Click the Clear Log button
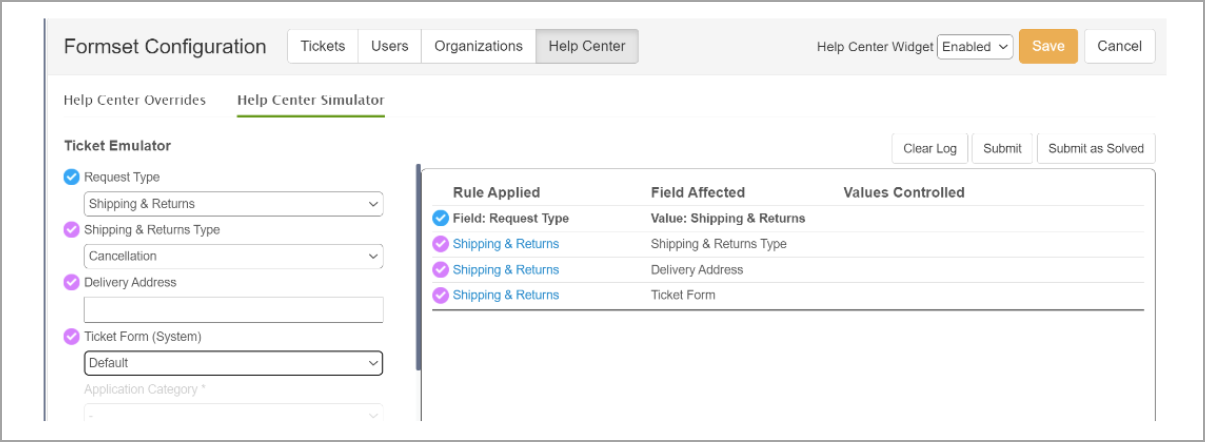This screenshot has width=1205, height=442. coord(930,148)
